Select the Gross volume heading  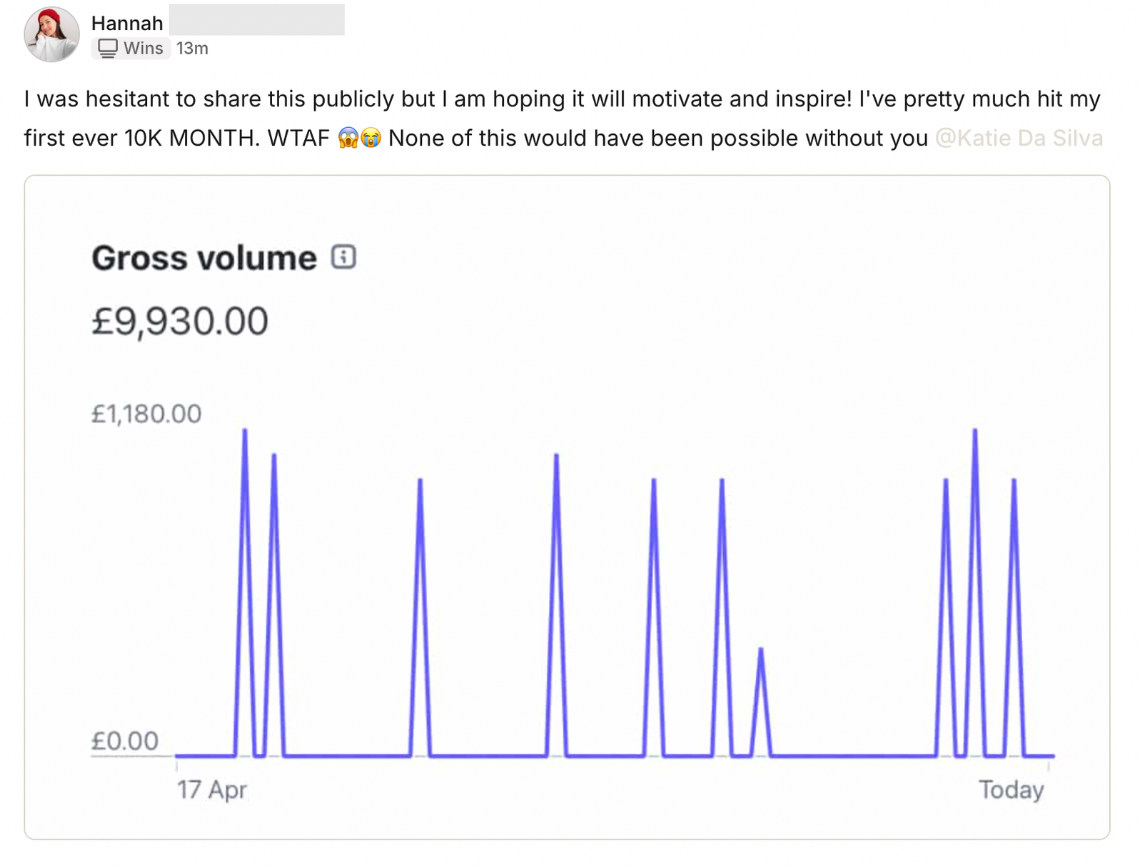point(204,258)
